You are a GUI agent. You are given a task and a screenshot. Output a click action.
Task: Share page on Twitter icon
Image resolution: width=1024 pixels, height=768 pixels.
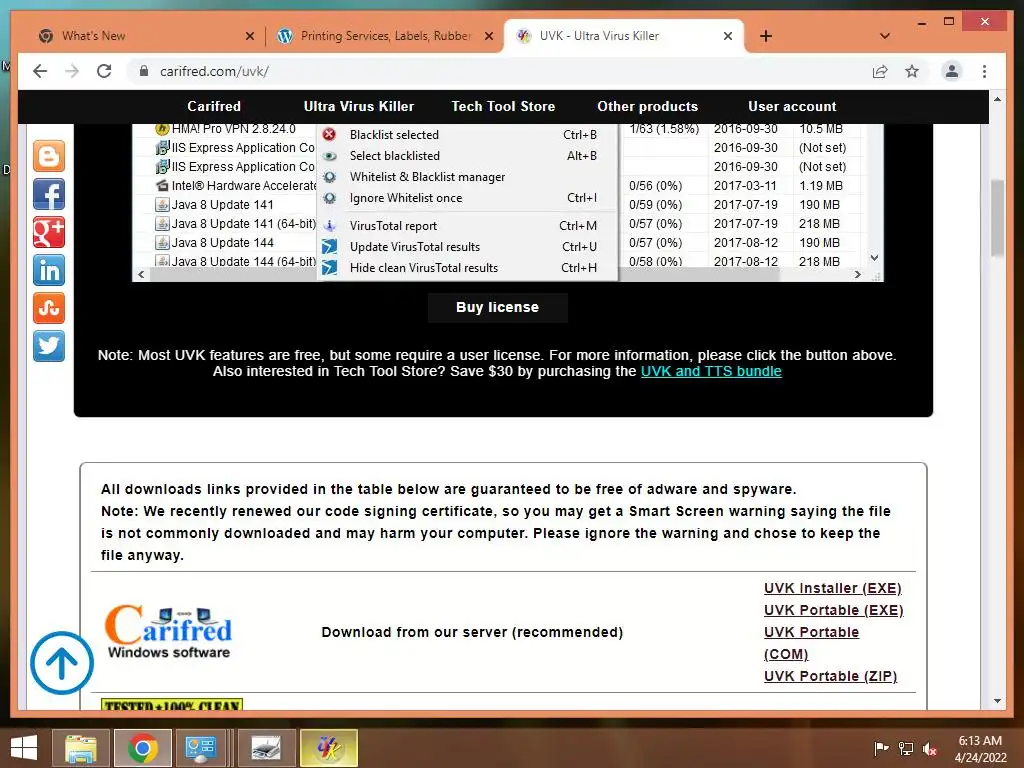[49, 346]
